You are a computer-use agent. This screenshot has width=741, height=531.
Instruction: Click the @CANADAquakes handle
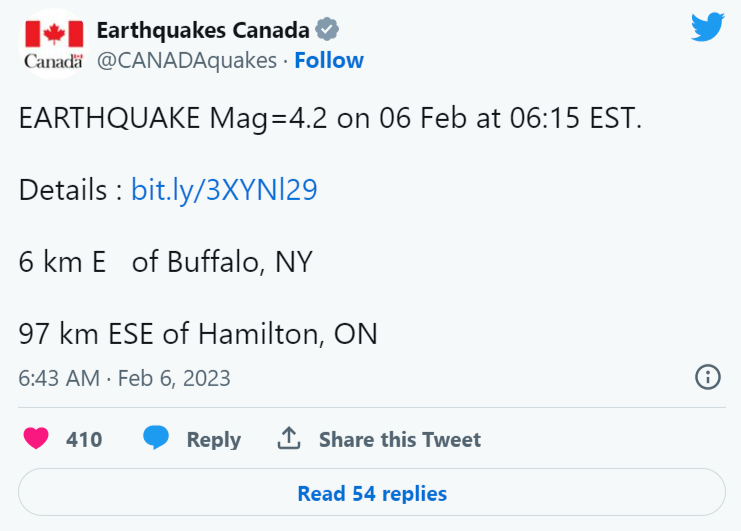[187, 61]
